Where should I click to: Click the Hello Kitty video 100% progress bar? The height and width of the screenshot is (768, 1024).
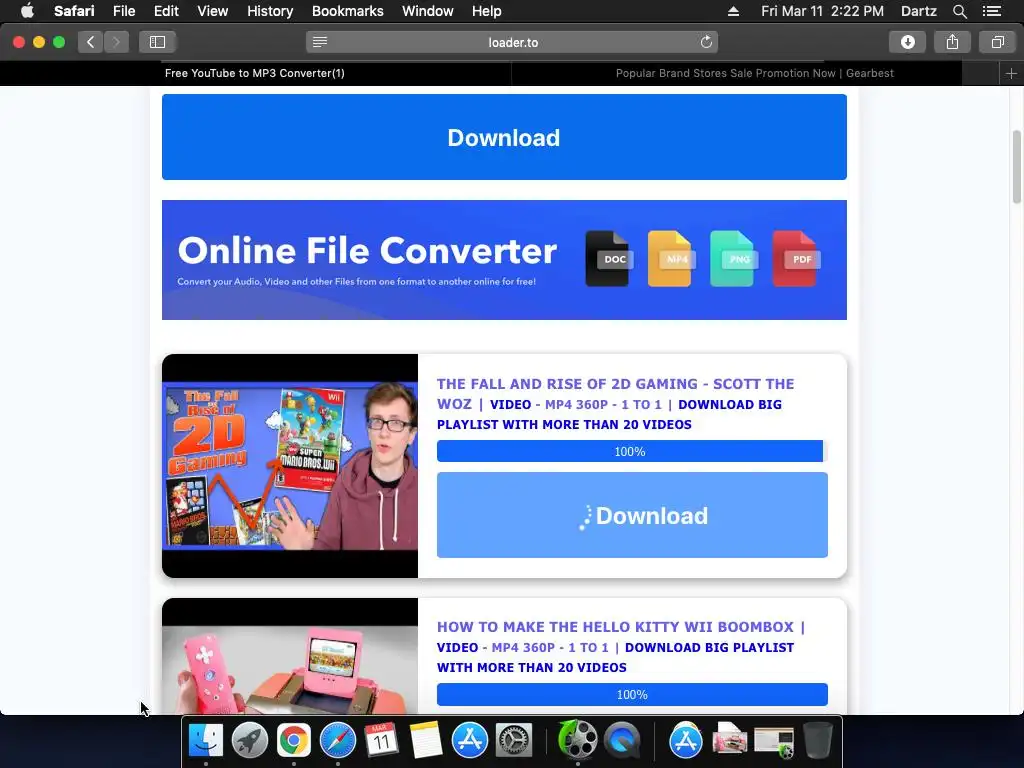coord(632,694)
